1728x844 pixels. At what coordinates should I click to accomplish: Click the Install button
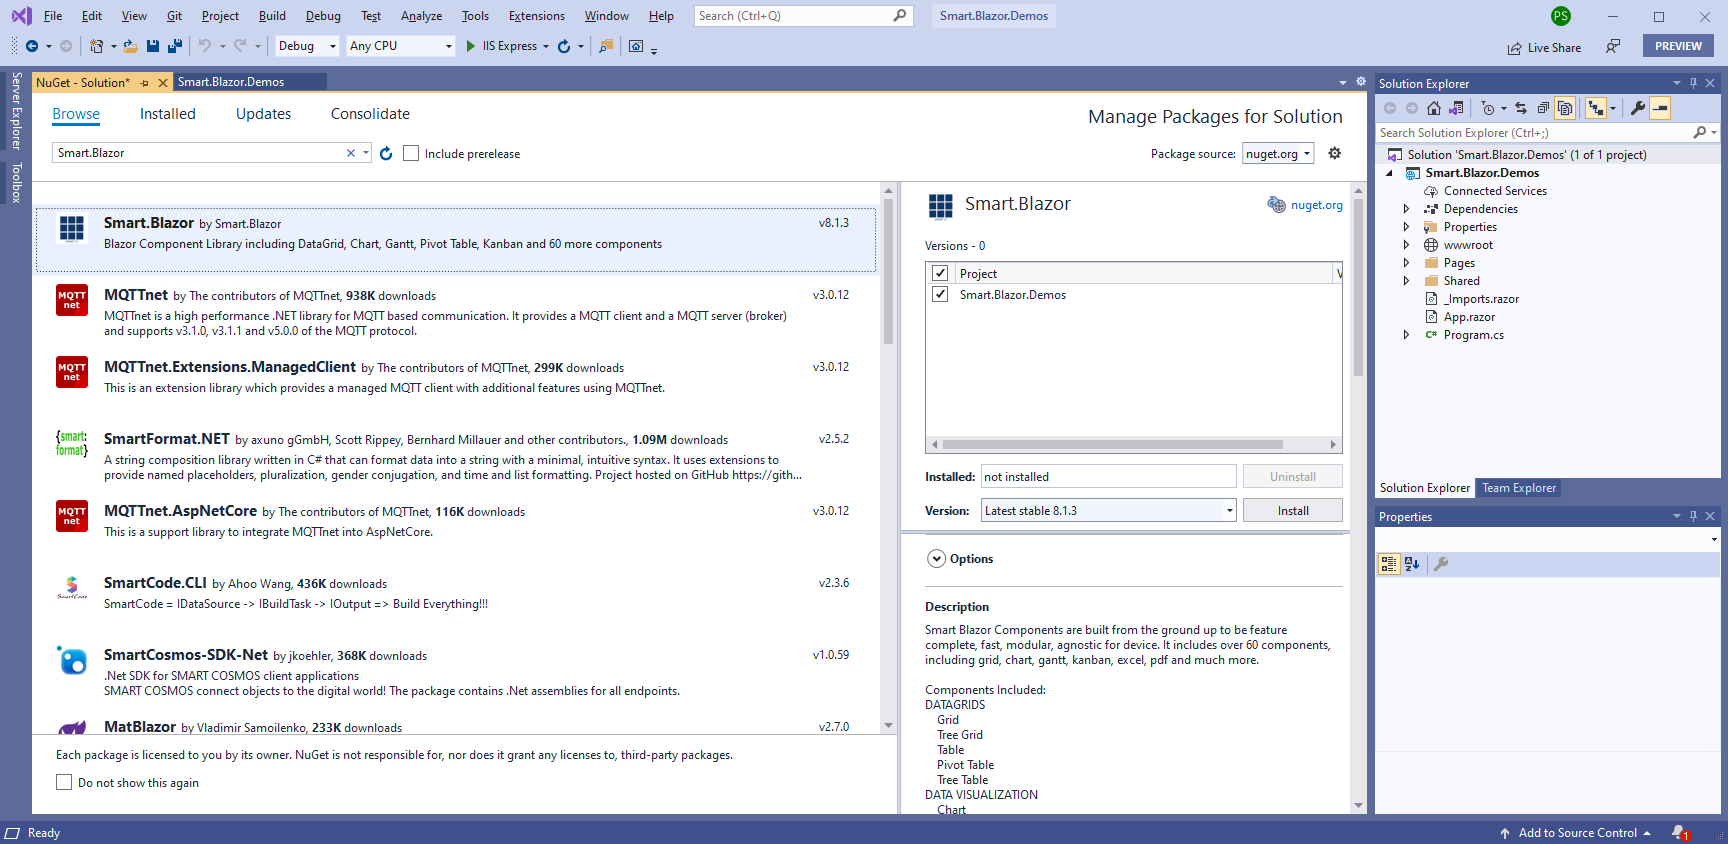(1292, 511)
